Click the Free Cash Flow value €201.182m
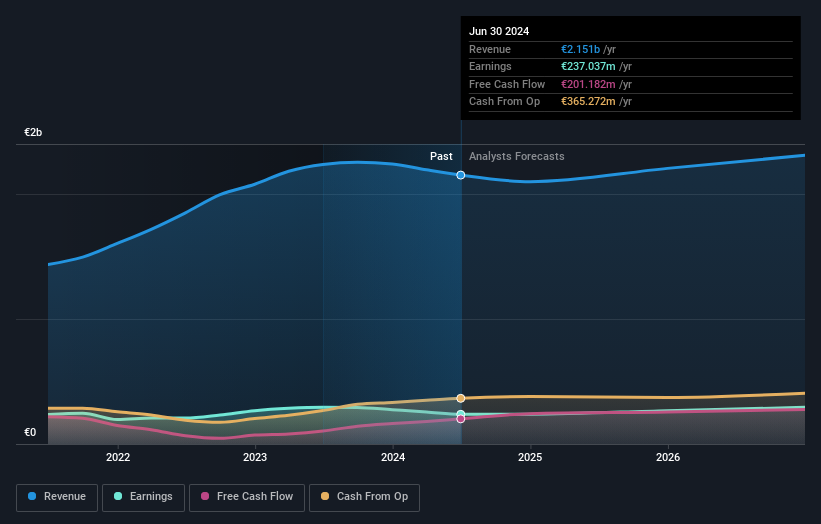This screenshot has width=821, height=524. point(588,84)
